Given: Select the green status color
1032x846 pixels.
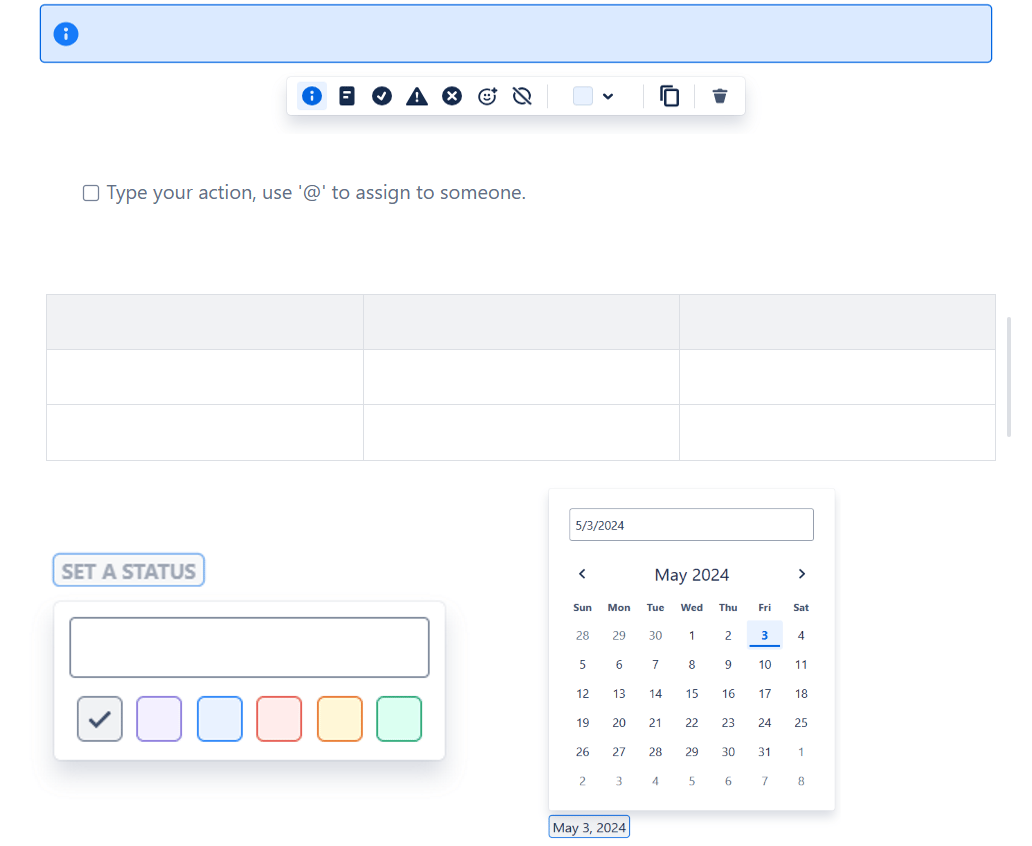Looking at the screenshot, I should pyautogui.click(x=399, y=719).
